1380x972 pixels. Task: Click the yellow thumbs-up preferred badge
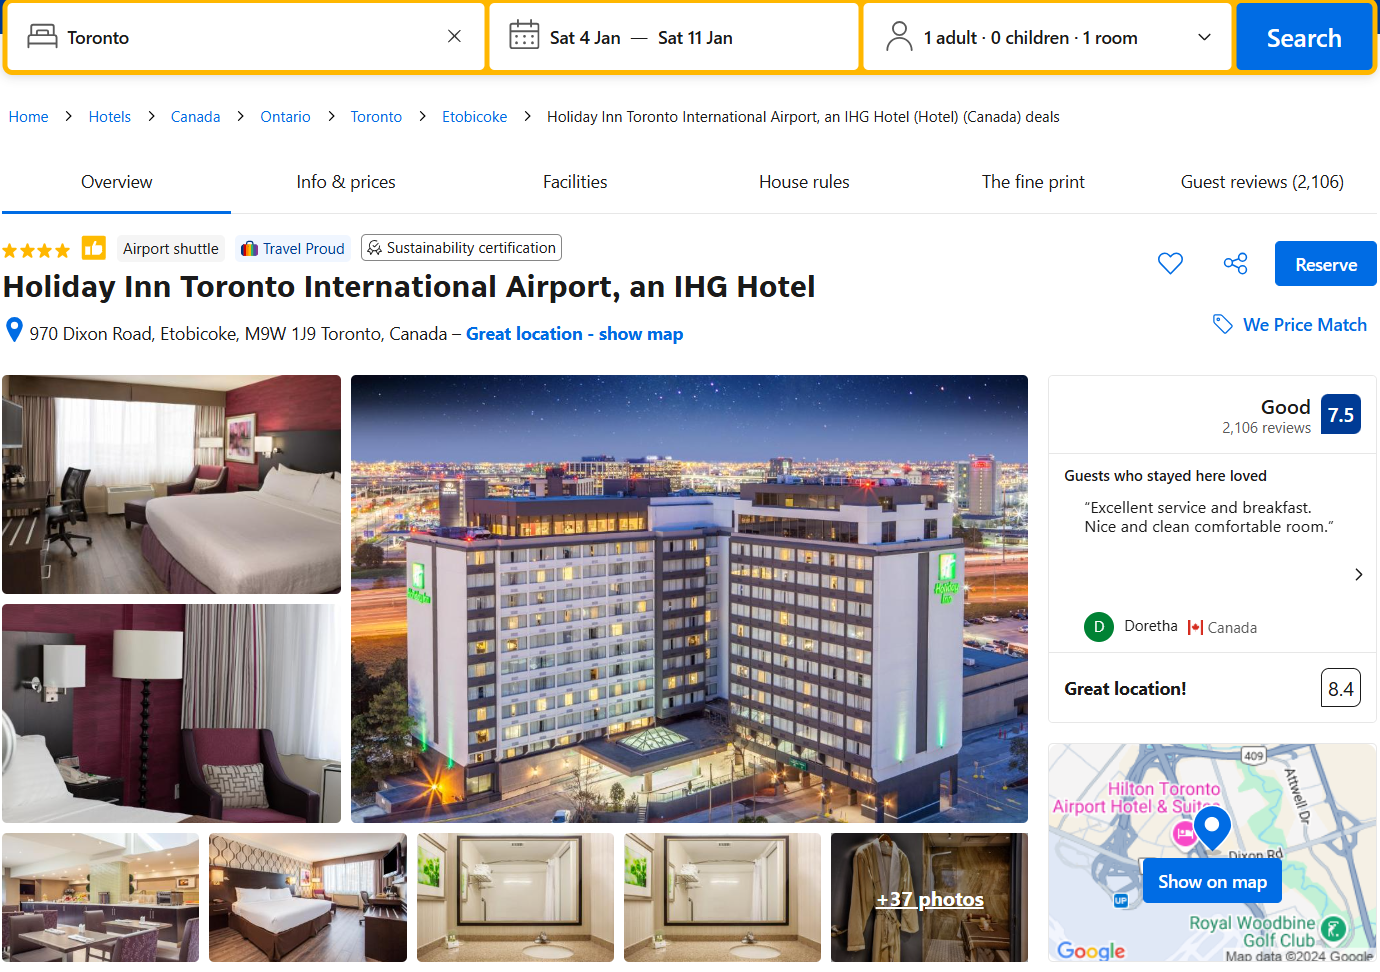(94, 248)
